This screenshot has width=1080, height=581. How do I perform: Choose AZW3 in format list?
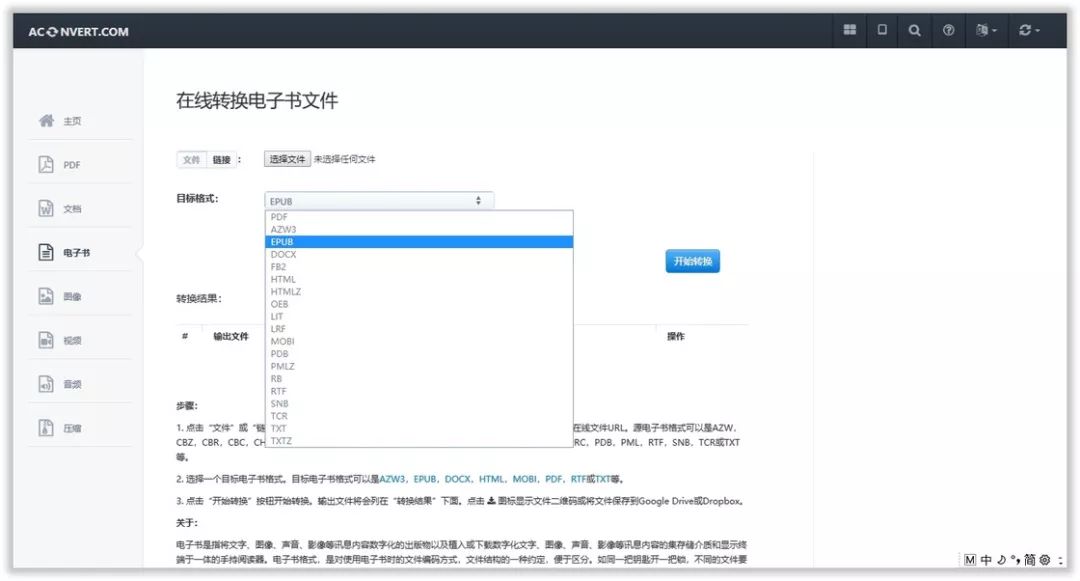tap(419, 229)
